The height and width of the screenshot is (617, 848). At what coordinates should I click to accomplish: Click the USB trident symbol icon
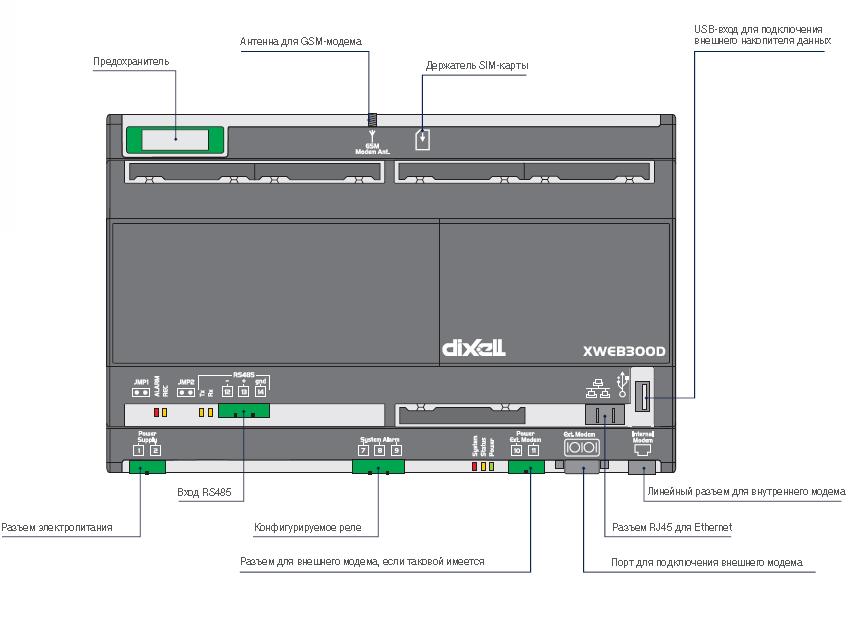pyautogui.click(x=622, y=384)
